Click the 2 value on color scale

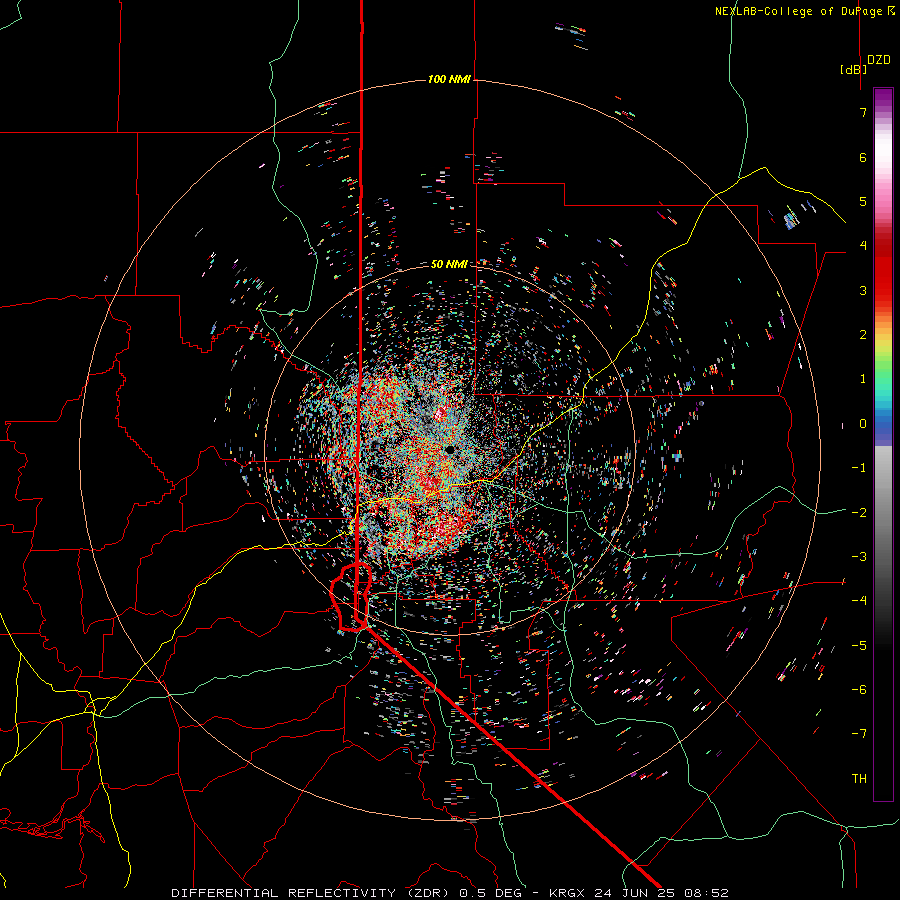[863, 335]
